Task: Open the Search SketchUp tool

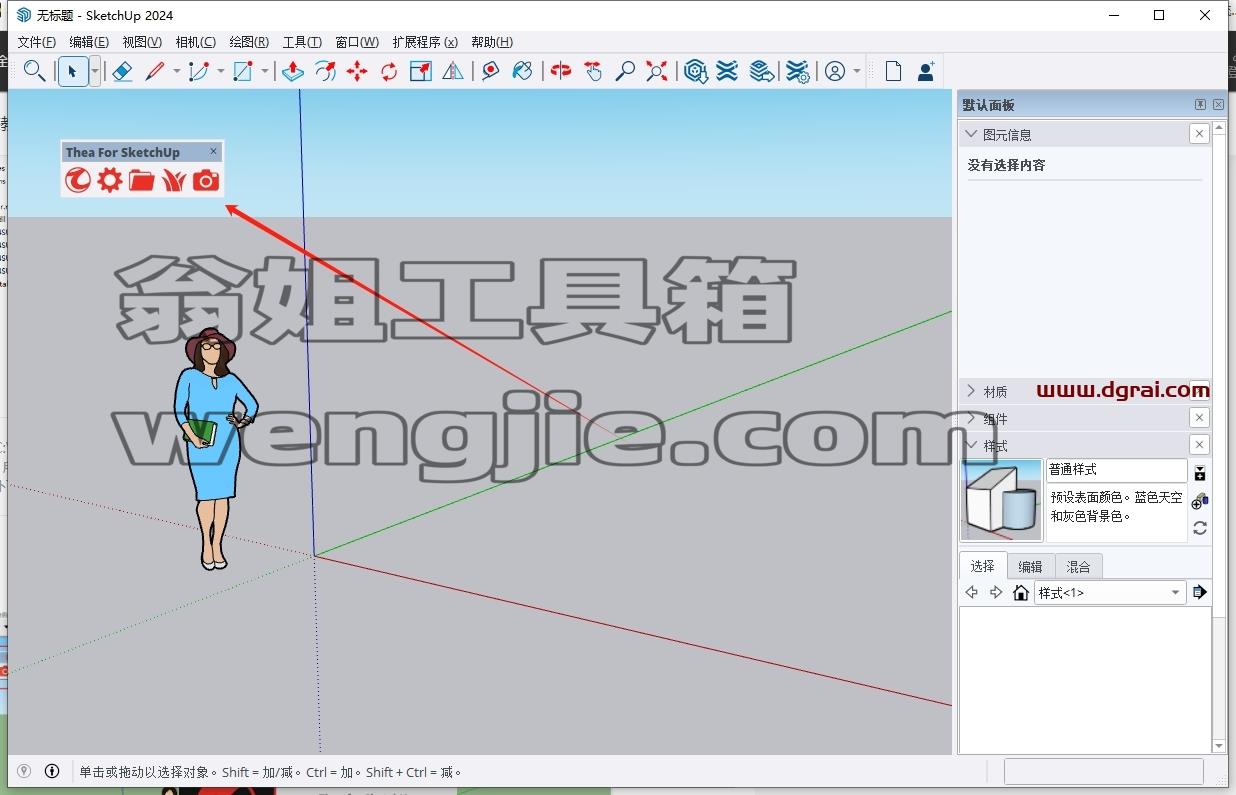Action: tap(35, 71)
